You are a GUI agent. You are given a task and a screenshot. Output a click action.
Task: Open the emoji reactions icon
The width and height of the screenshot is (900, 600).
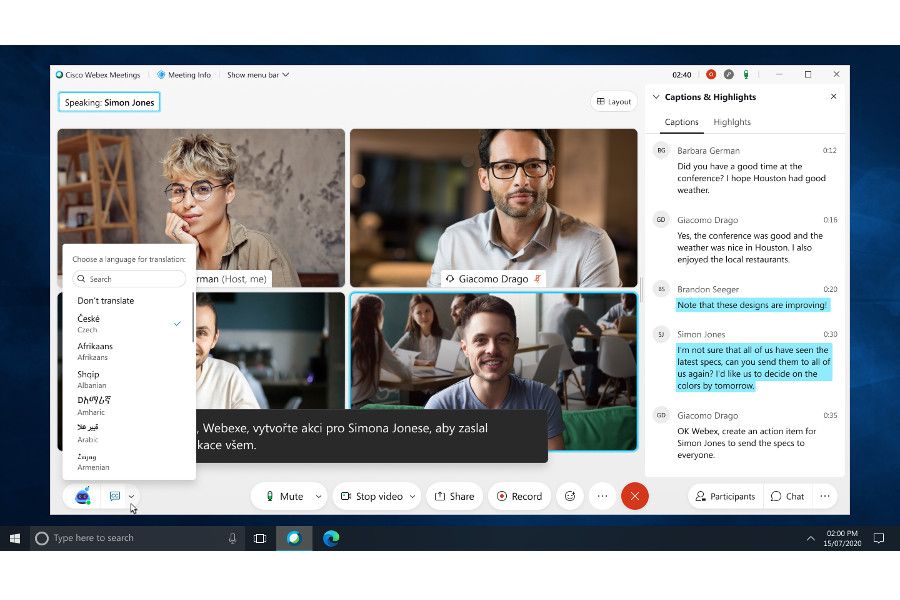pos(569,496)
